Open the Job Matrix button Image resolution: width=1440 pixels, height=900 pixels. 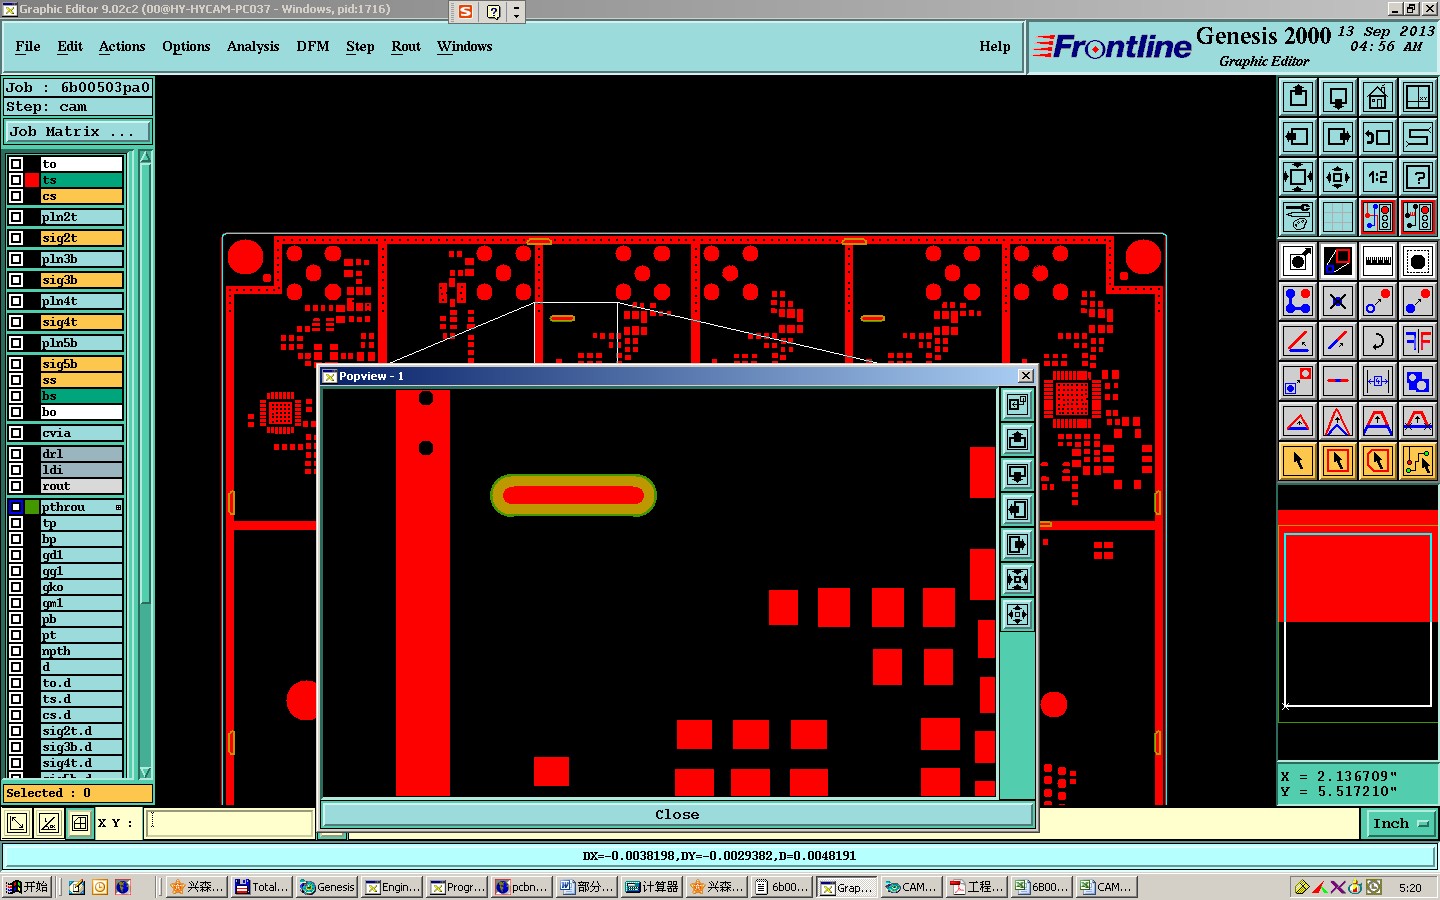pyautogui.click(x=78, y=132)
